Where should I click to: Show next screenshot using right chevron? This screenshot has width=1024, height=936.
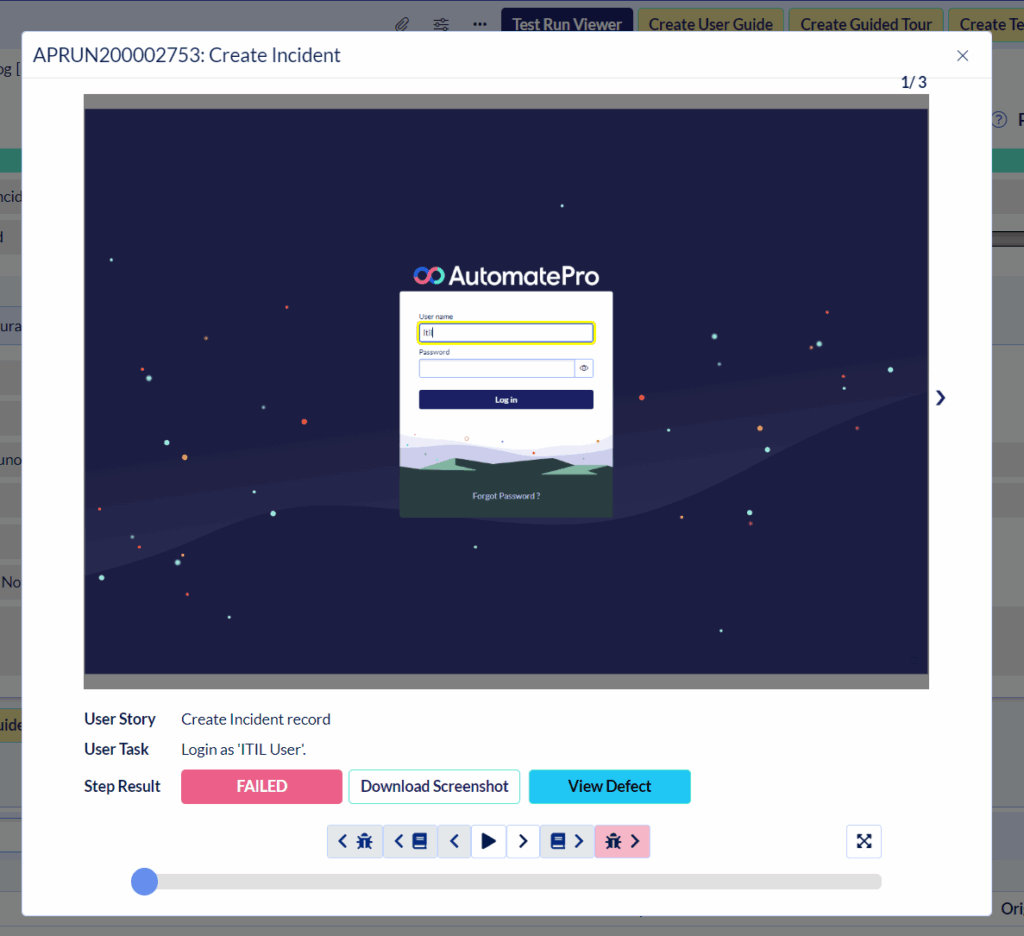[940, 398]
